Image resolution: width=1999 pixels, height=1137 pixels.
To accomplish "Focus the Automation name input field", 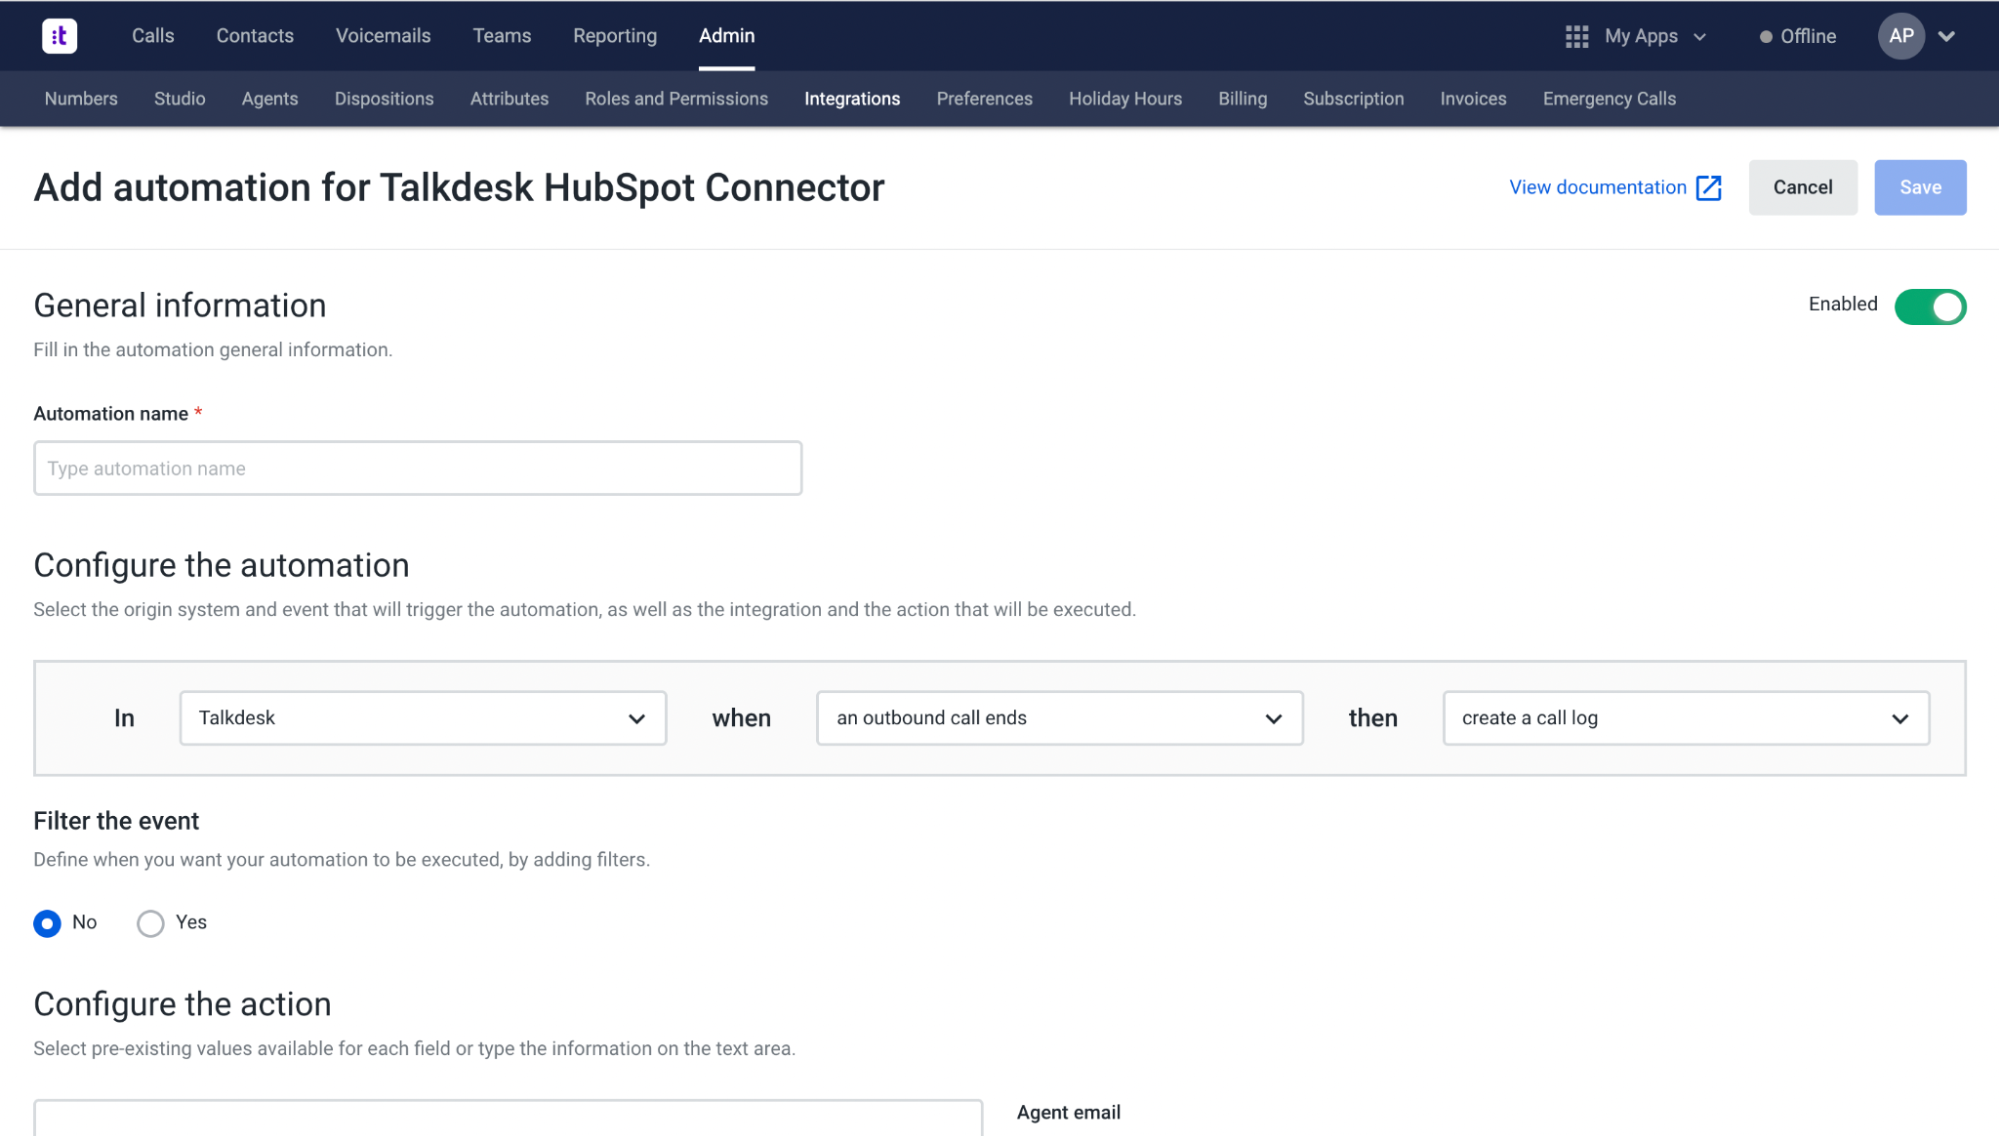I will (x=418, y=468).
